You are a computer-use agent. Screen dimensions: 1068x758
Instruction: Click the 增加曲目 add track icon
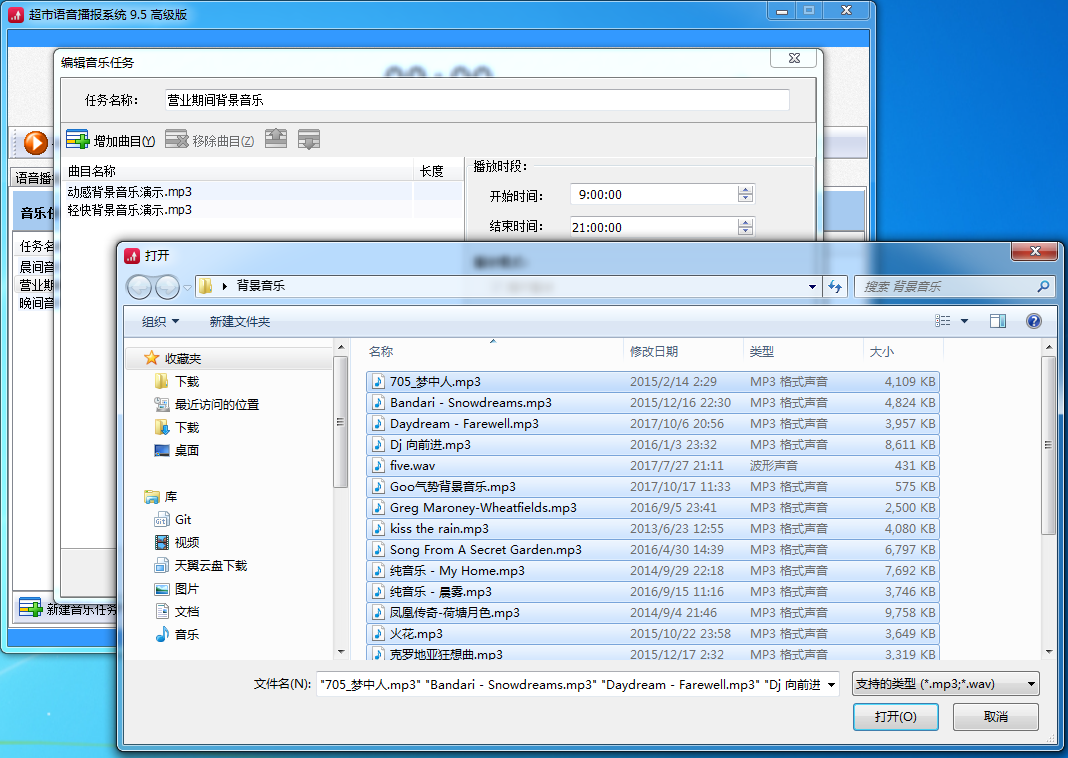click(78, 140)
